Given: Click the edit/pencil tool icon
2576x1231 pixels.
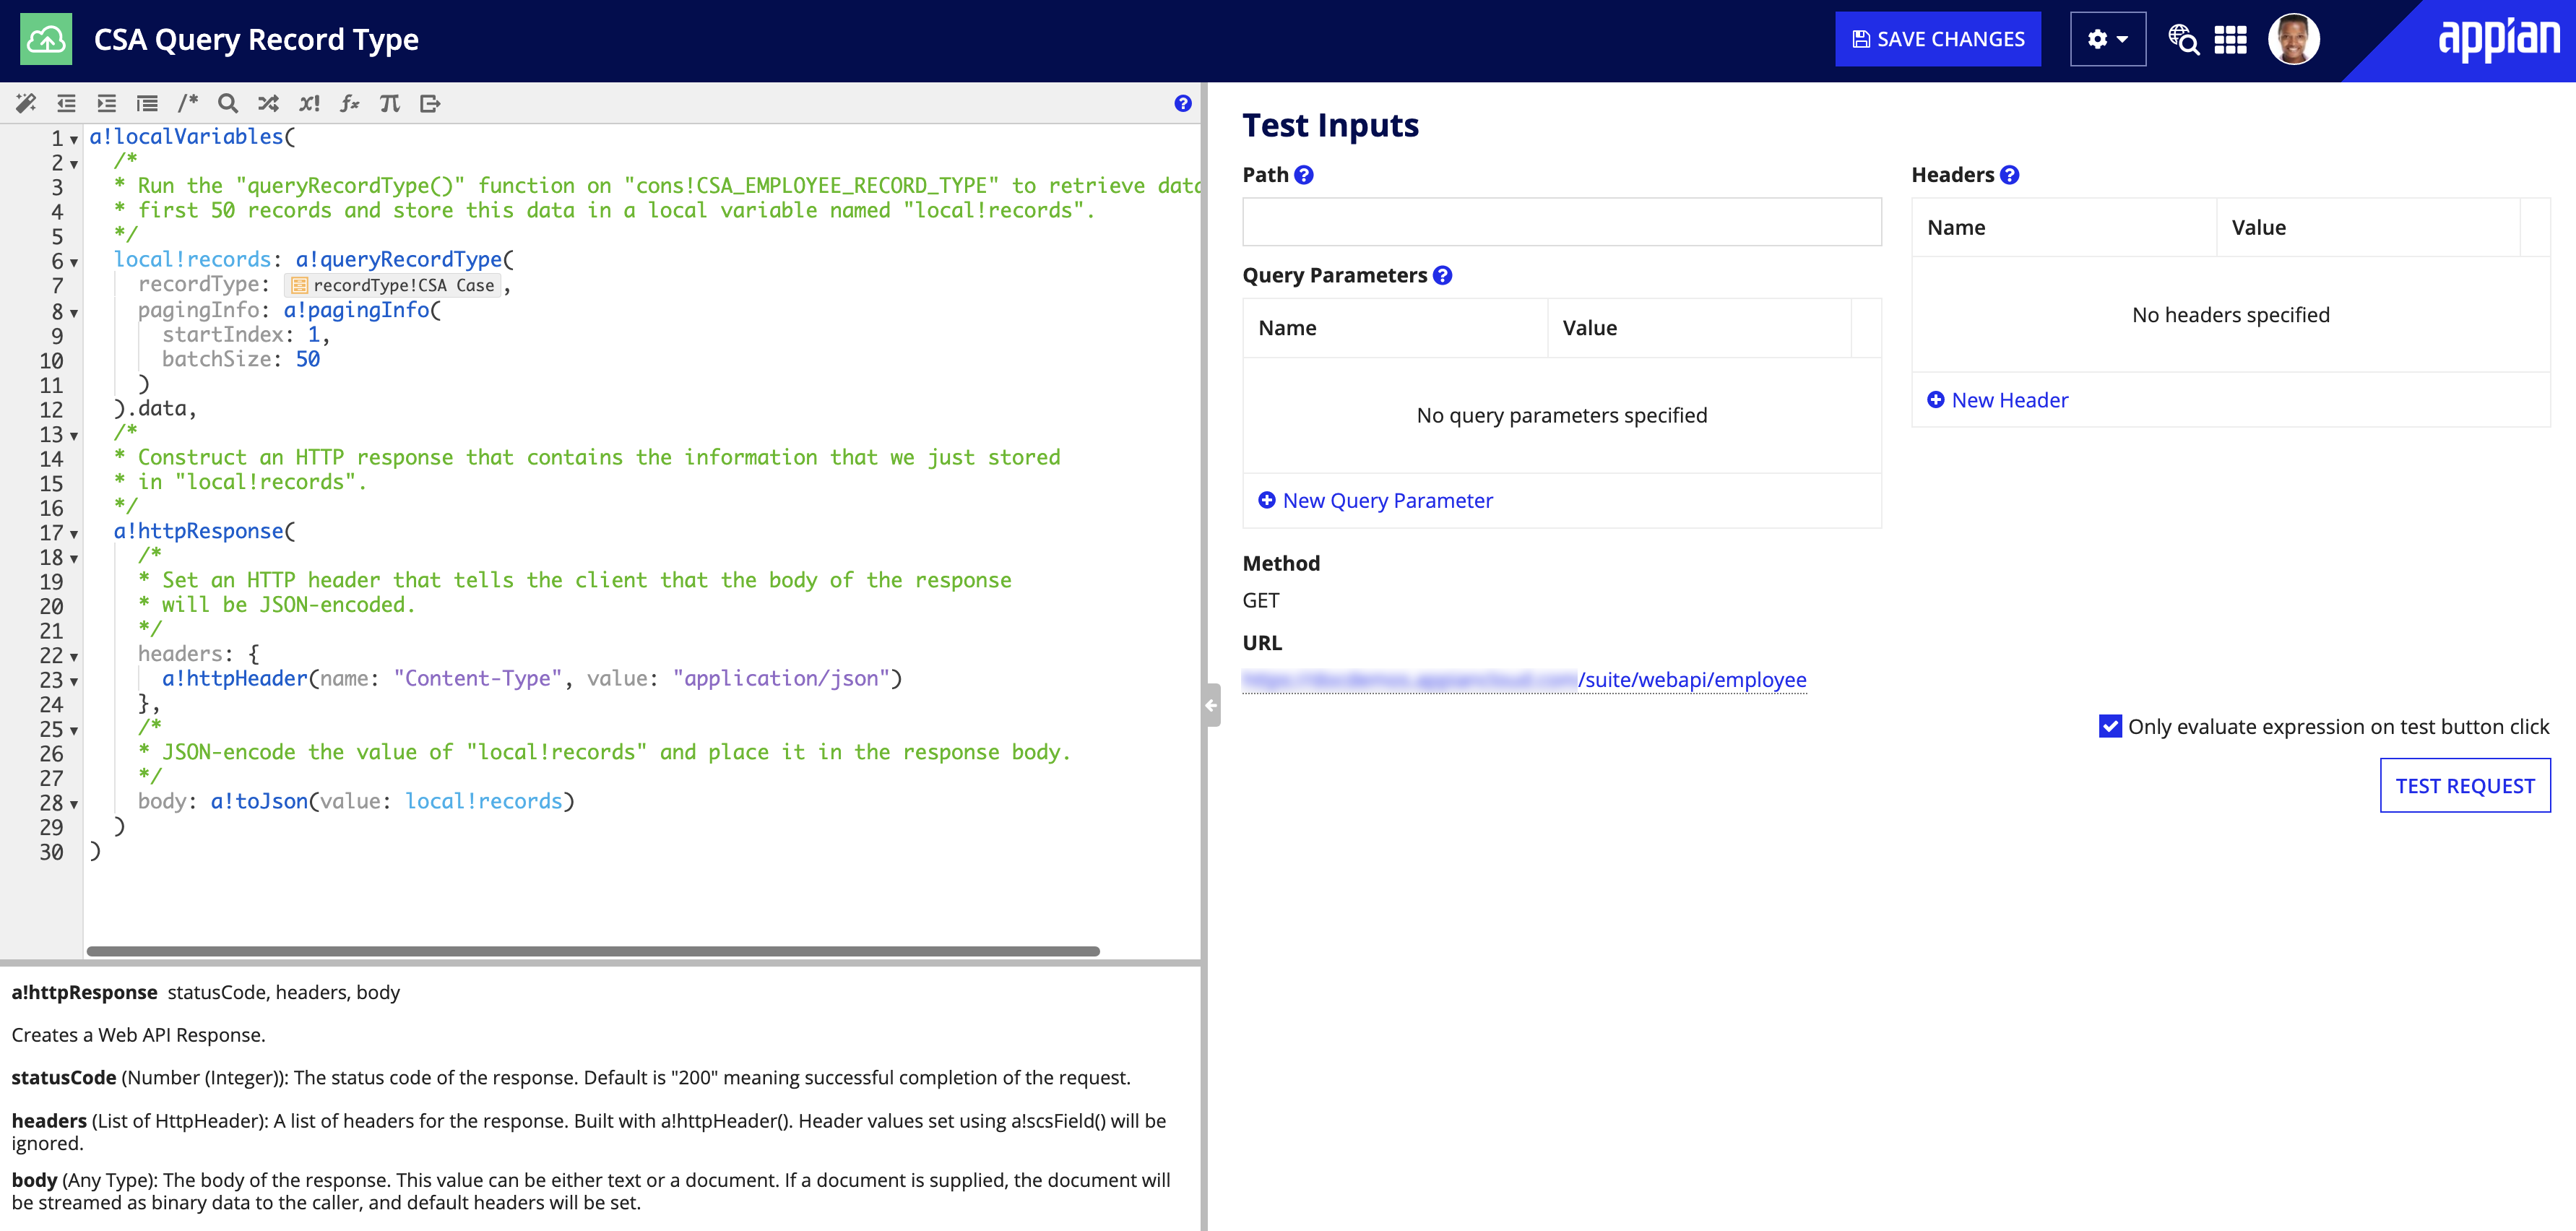Looking at the screenshot, I should pos(25,103).
